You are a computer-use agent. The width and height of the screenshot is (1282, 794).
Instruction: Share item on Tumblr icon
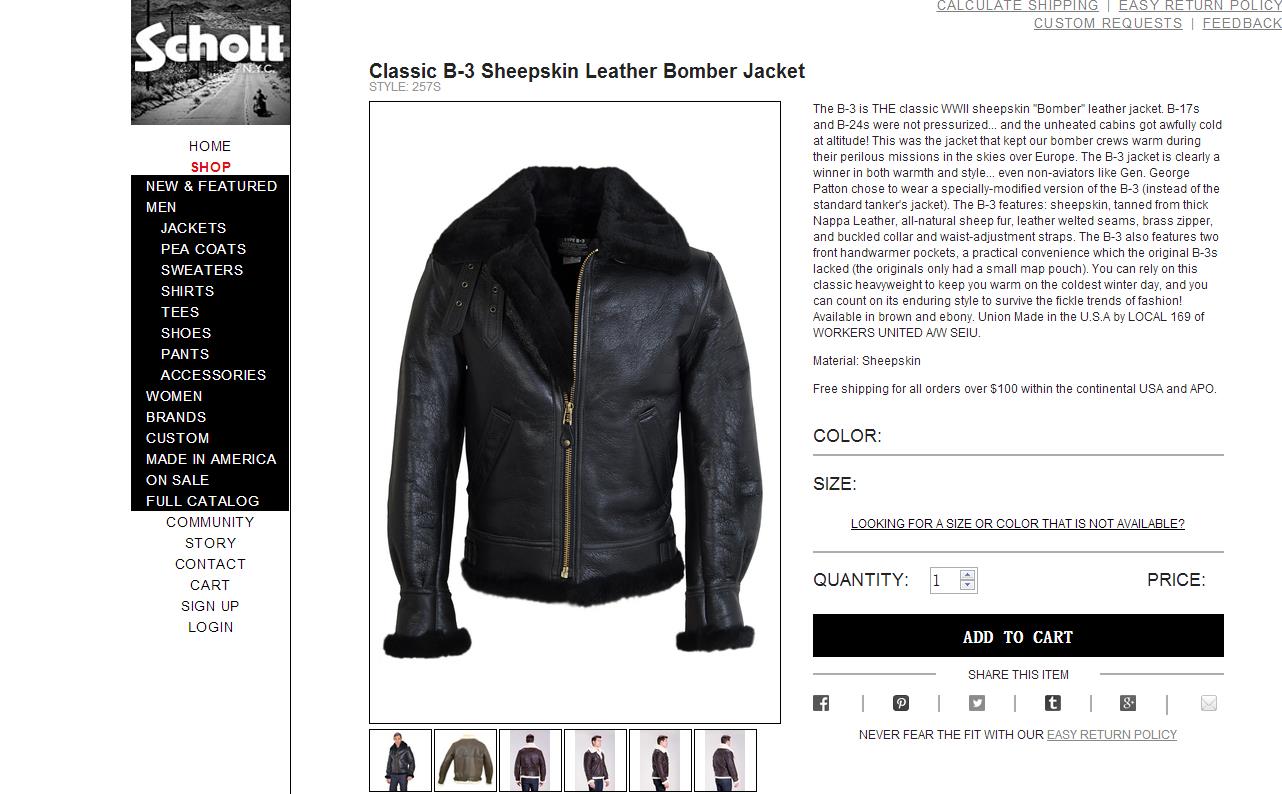(1053, 703)
